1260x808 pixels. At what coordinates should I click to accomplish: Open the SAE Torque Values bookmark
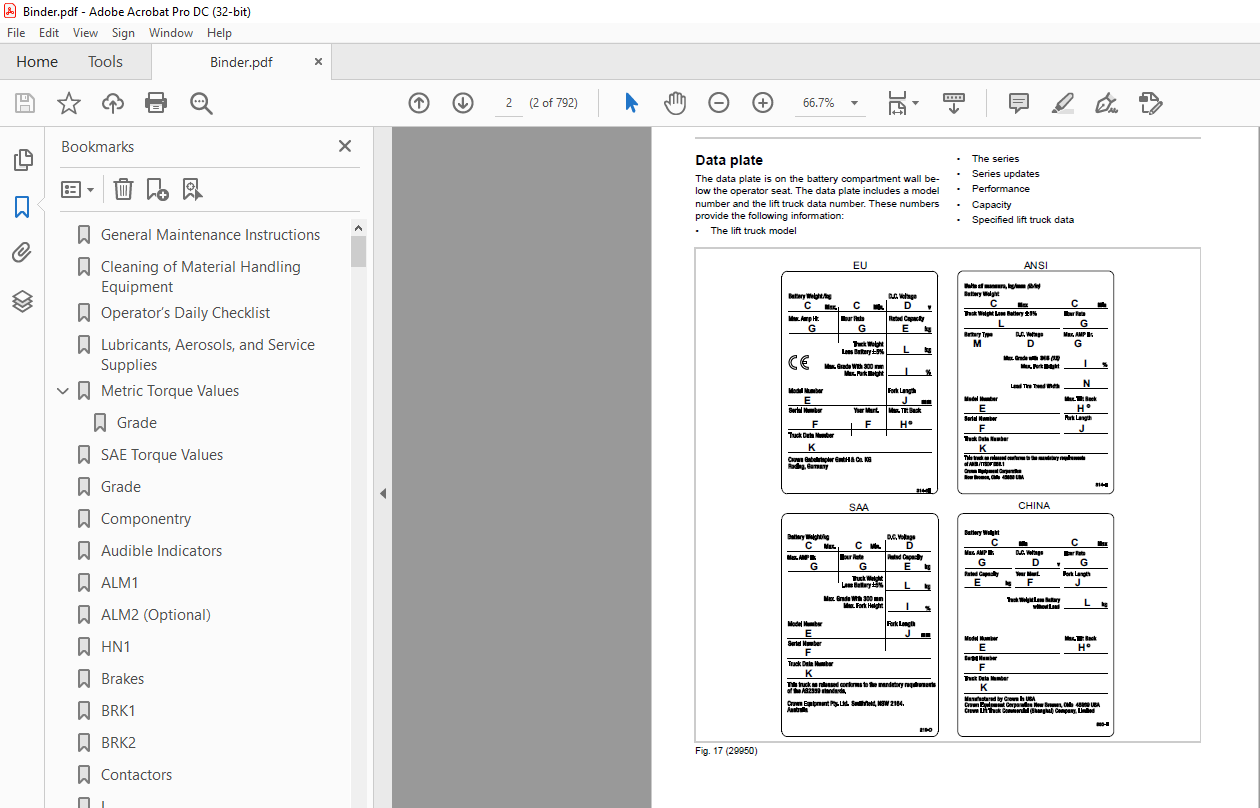pos(162,455)
